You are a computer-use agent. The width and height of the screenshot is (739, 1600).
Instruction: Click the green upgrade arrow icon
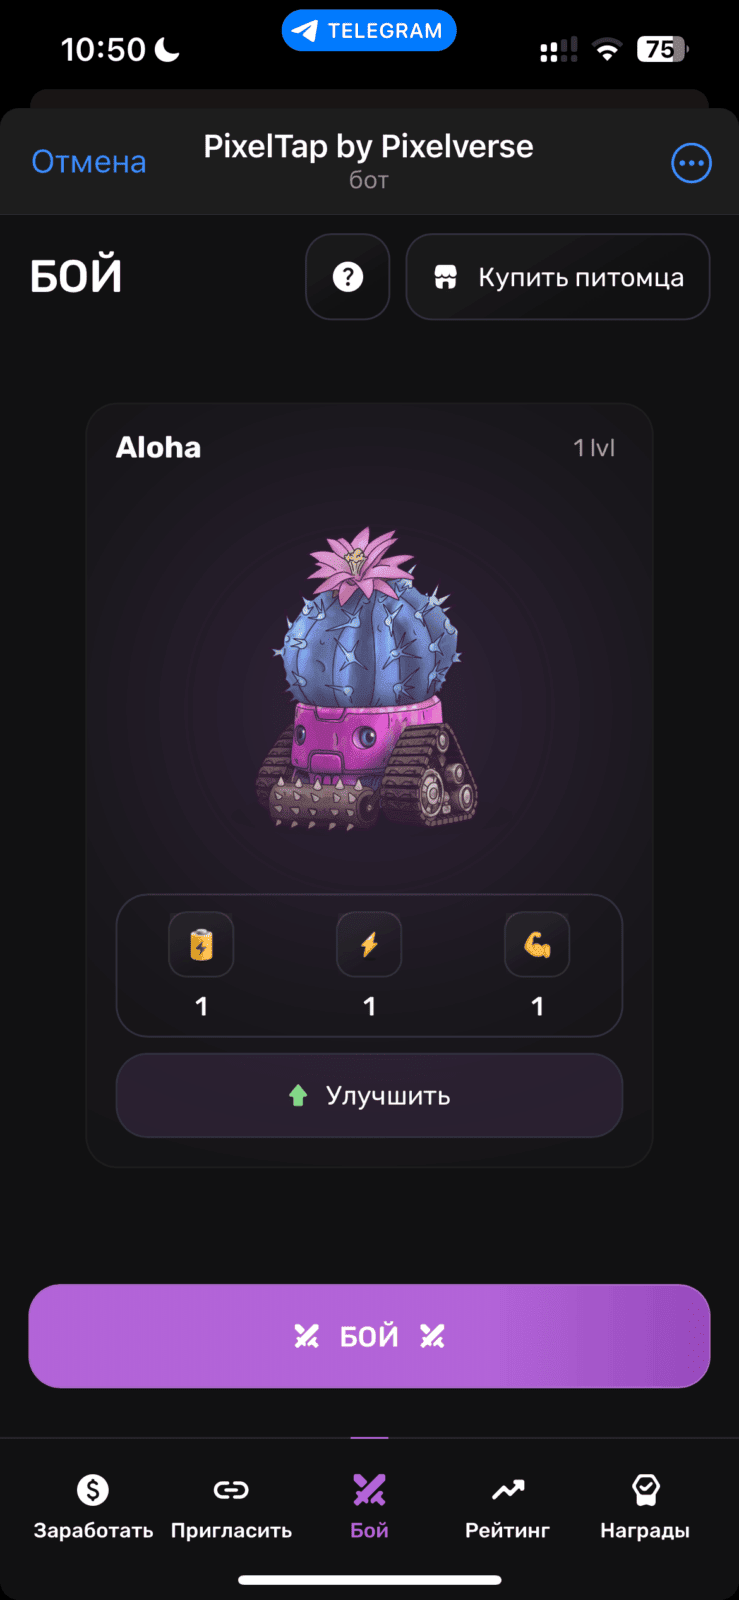298,1096
